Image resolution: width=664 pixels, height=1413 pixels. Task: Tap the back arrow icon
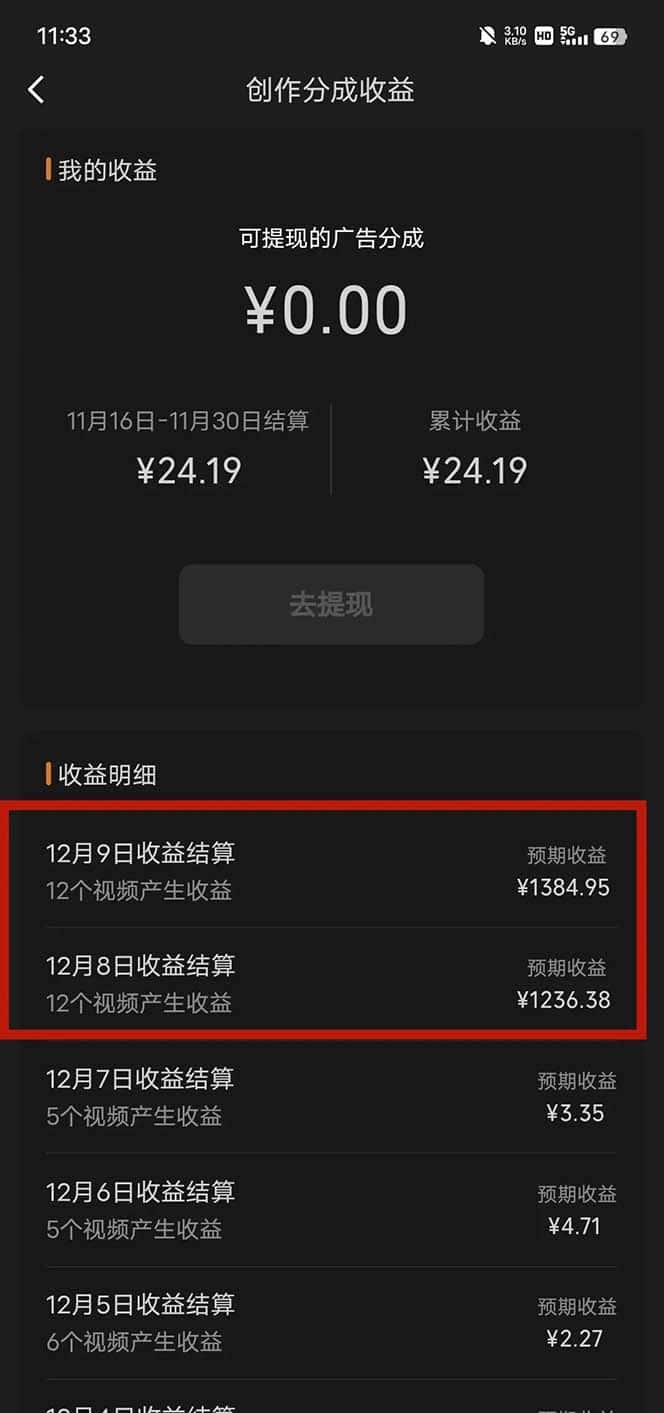[x=36, y=90]
